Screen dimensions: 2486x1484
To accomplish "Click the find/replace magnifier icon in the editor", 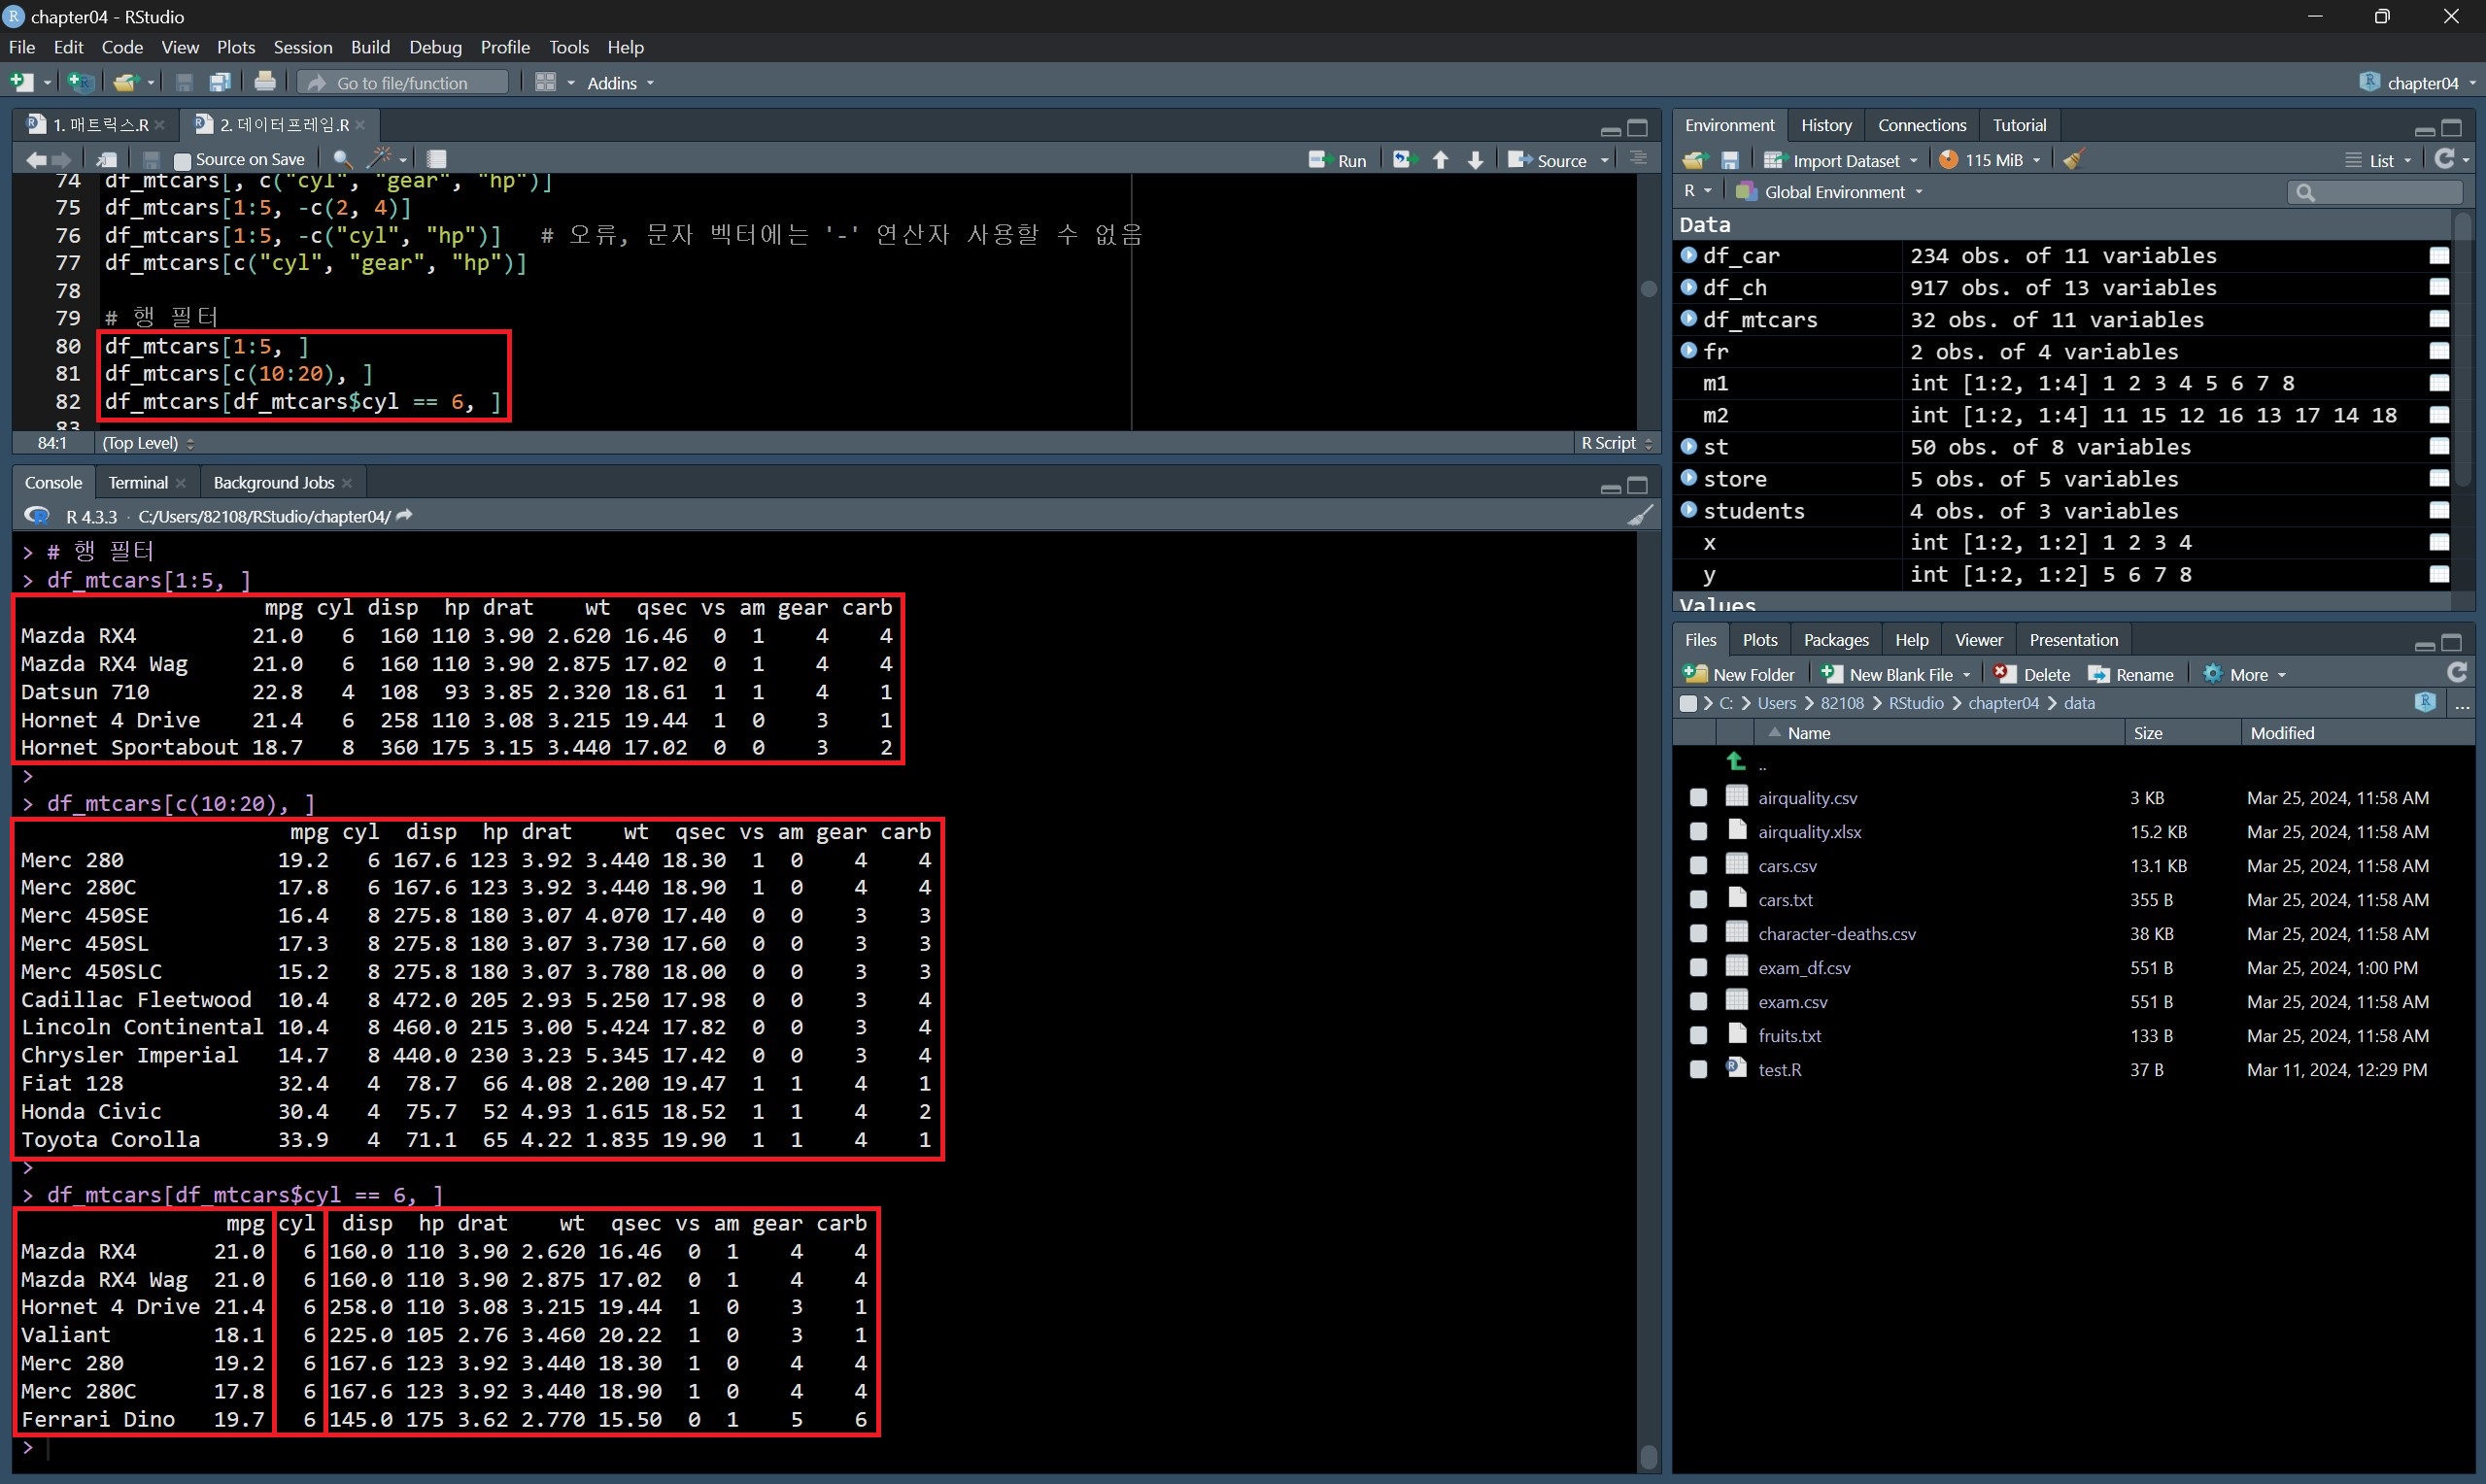I will [x=342, y=159].
